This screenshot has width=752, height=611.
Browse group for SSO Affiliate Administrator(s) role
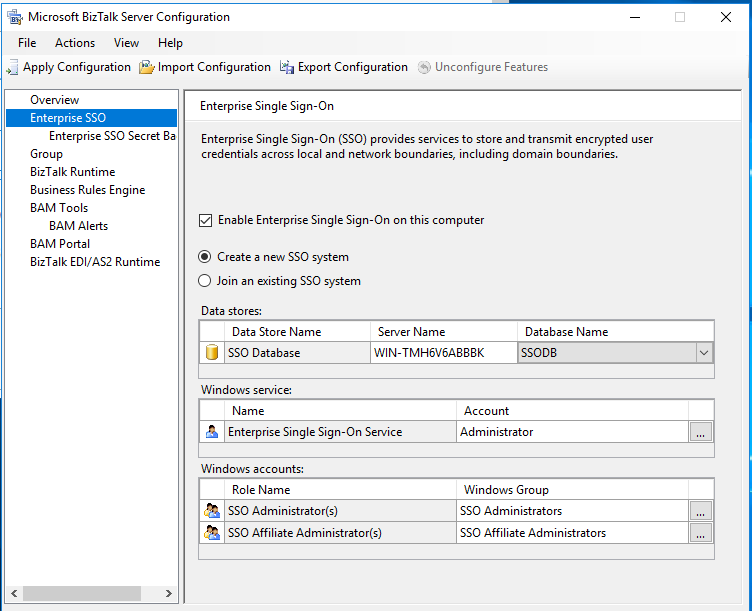point(700,533)
